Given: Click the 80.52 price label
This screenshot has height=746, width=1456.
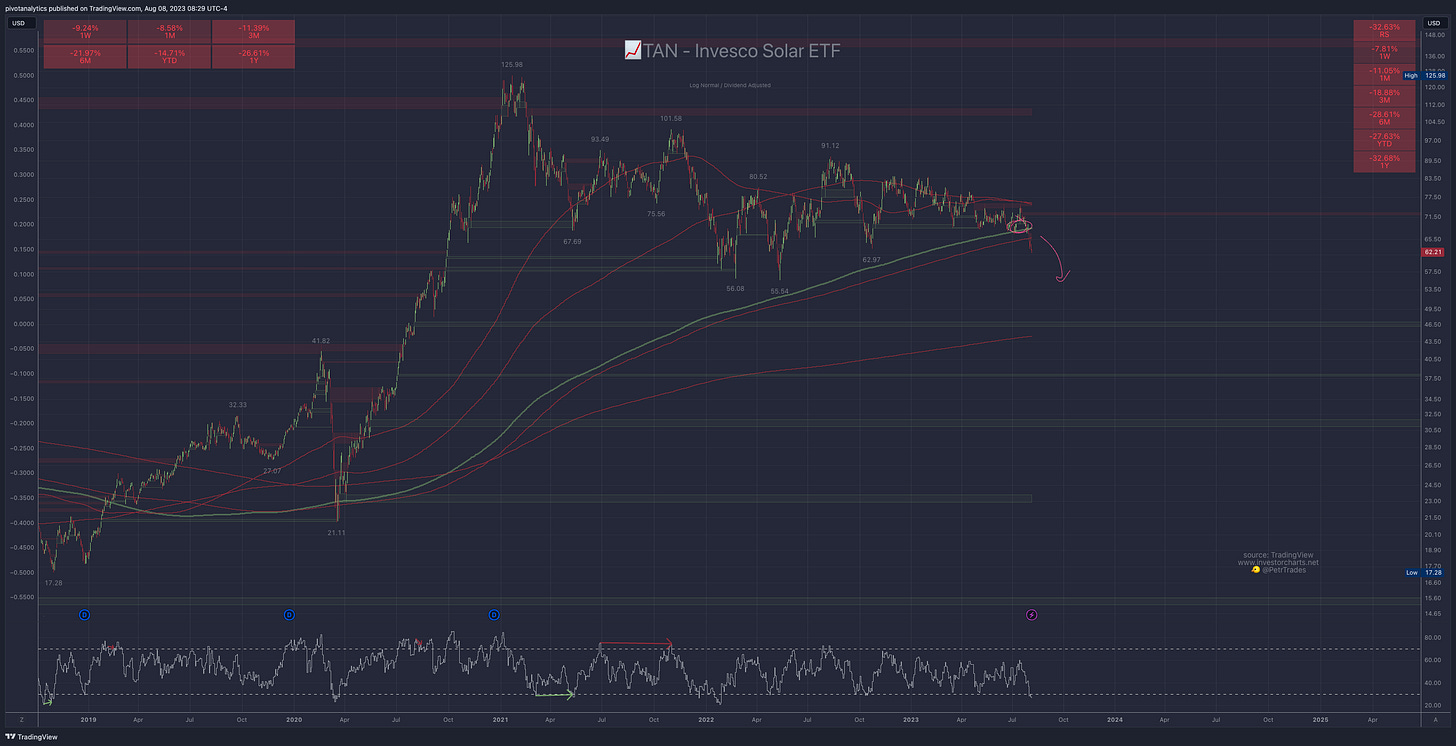Looking at the screenshot, I should click(x=757, y=177).
